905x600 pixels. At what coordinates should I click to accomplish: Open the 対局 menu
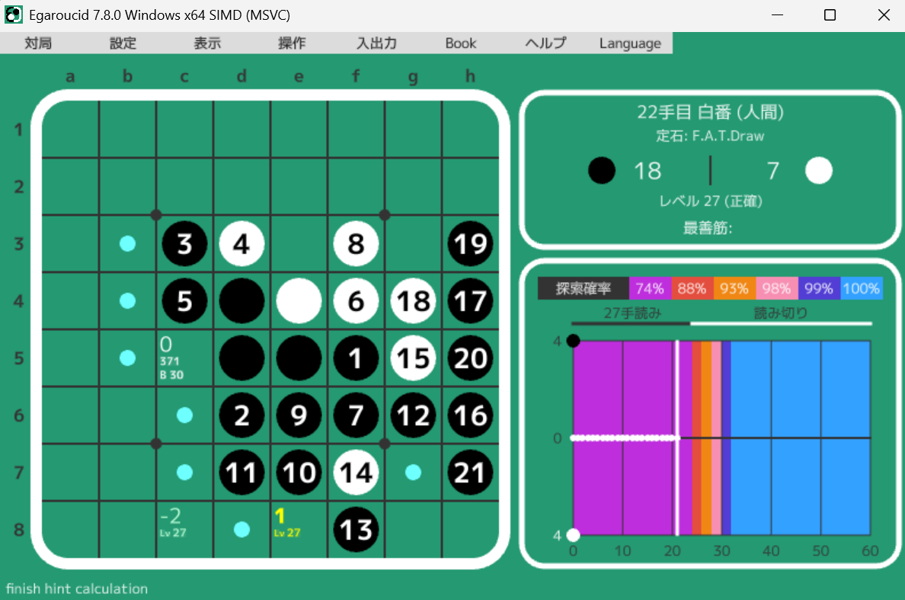pos(39,43)
